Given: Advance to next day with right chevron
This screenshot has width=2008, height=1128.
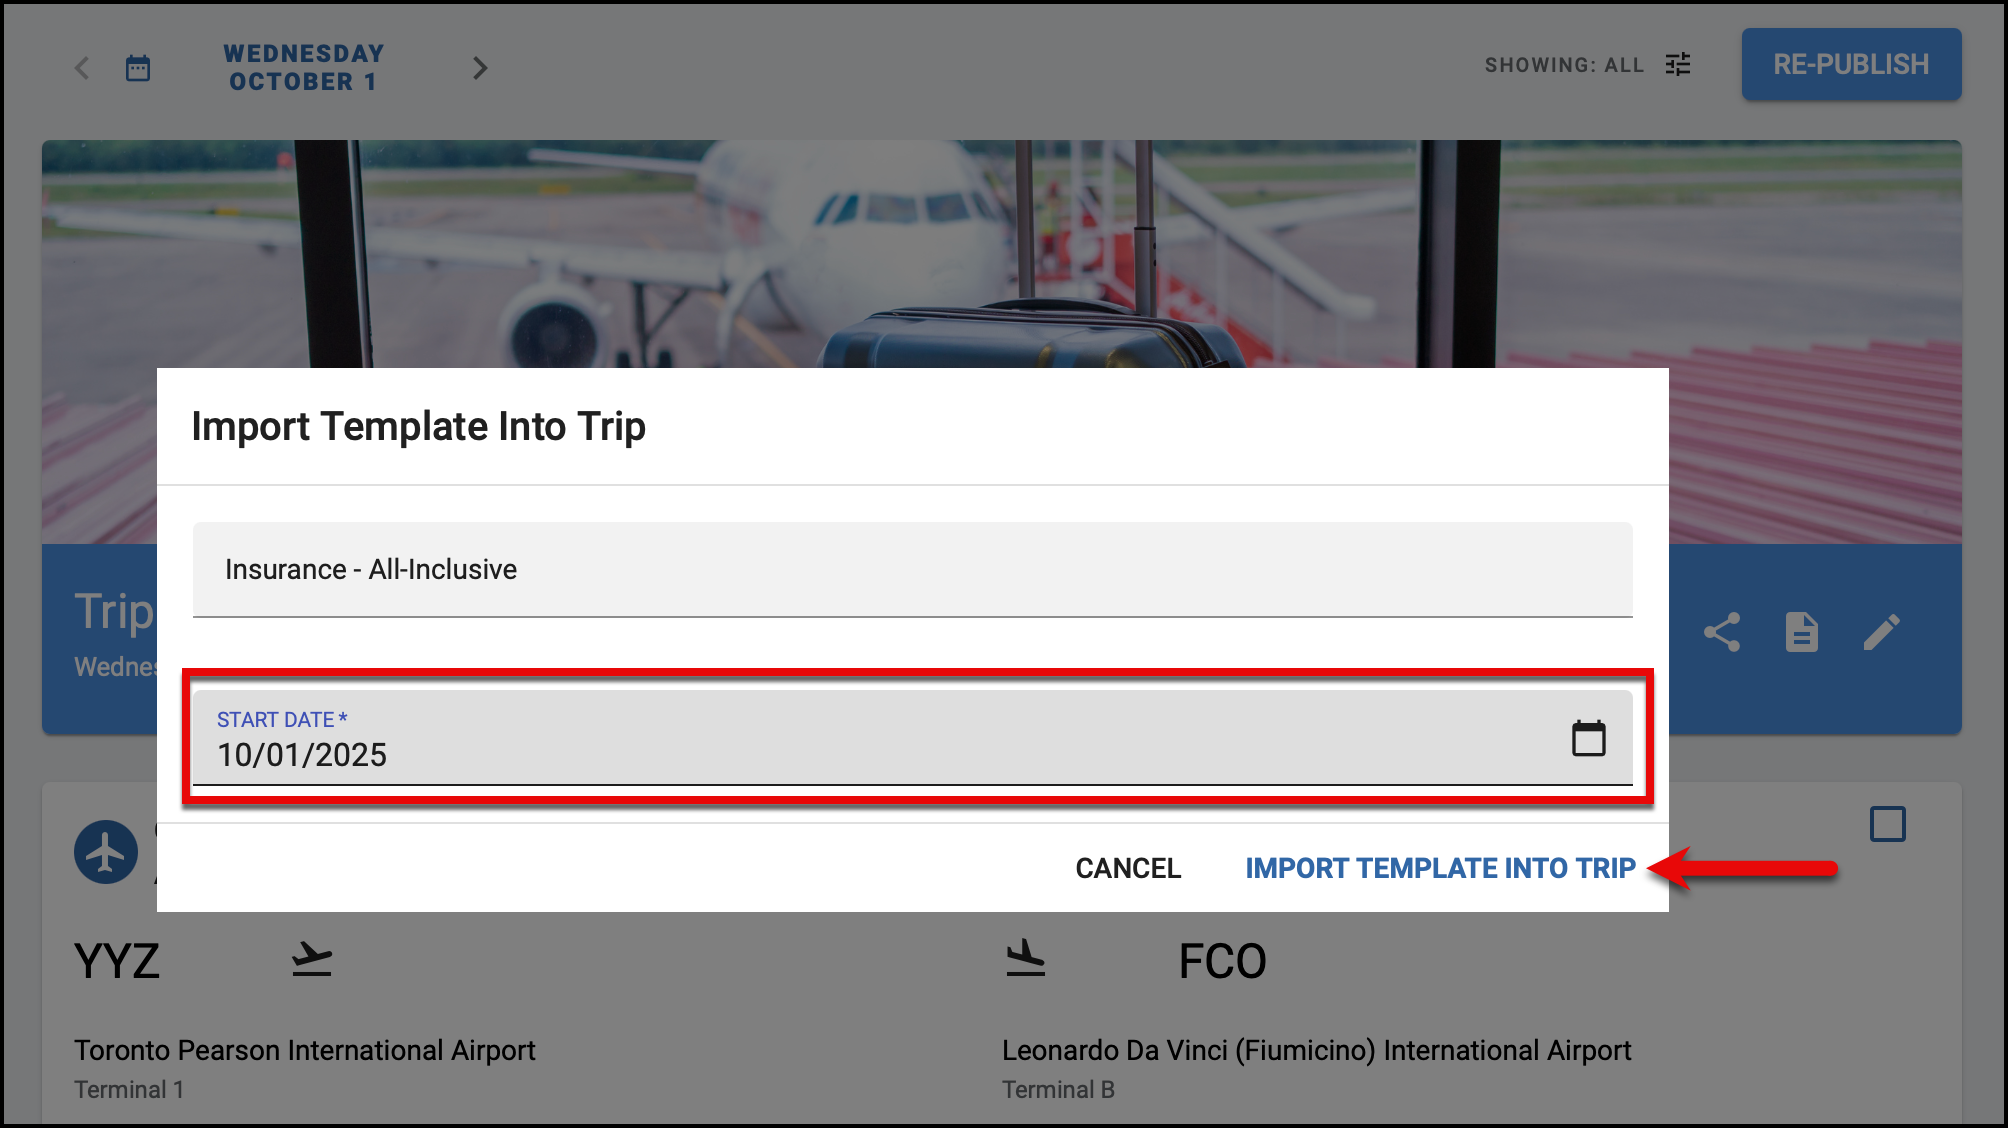Looking at the screenshot, I should click(480, 68).
